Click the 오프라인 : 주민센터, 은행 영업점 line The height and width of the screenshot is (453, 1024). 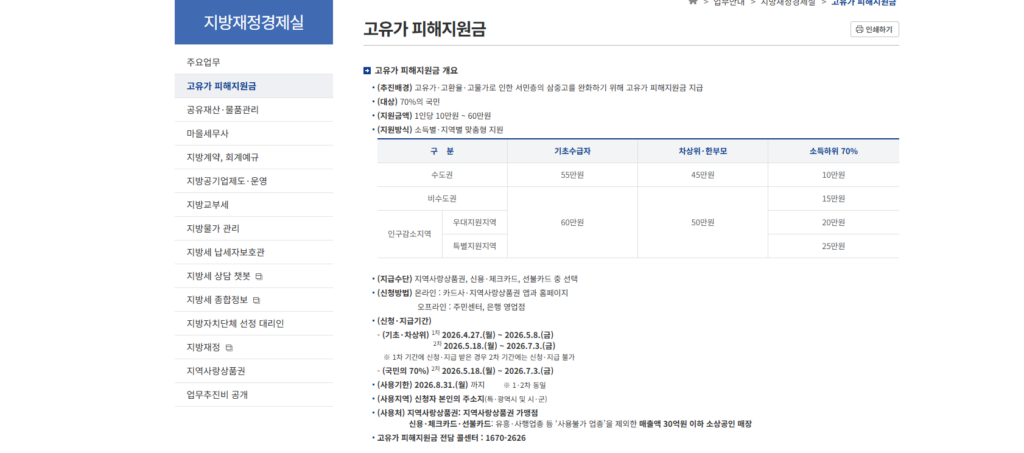click(472, 307)
